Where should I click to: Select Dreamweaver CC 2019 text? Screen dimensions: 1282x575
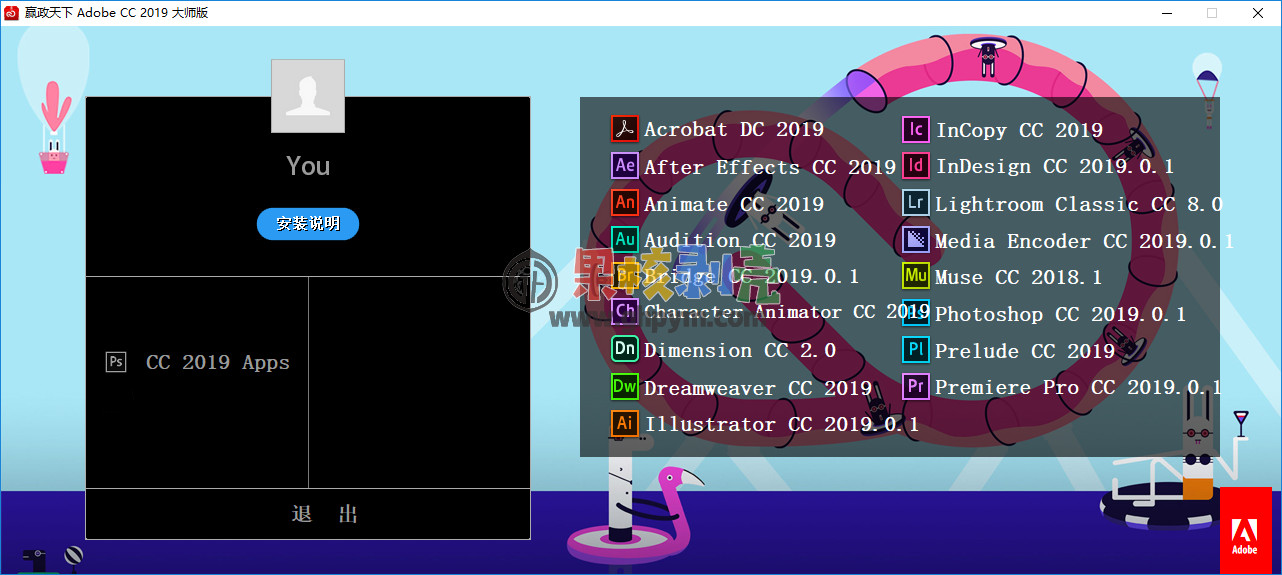(x=758, y=388)
